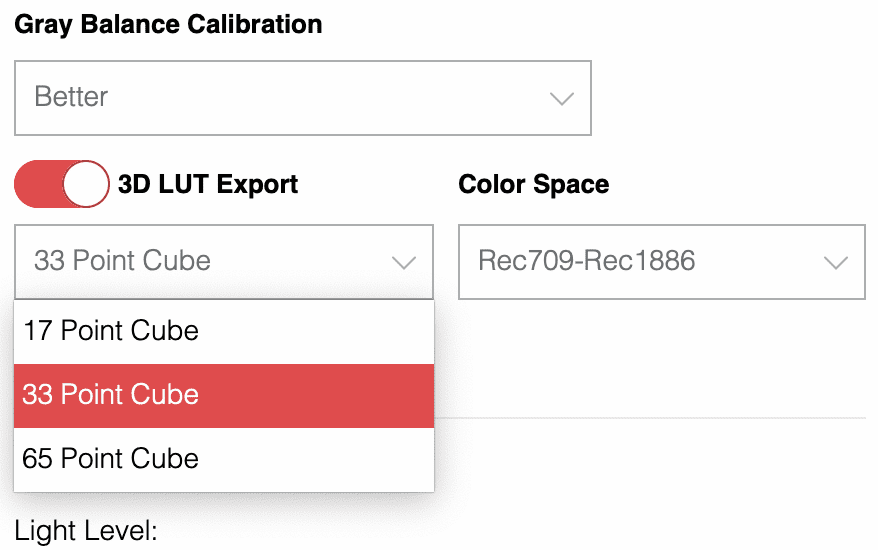Click the 33 Point Cube text in the closed field

[122, 261]
